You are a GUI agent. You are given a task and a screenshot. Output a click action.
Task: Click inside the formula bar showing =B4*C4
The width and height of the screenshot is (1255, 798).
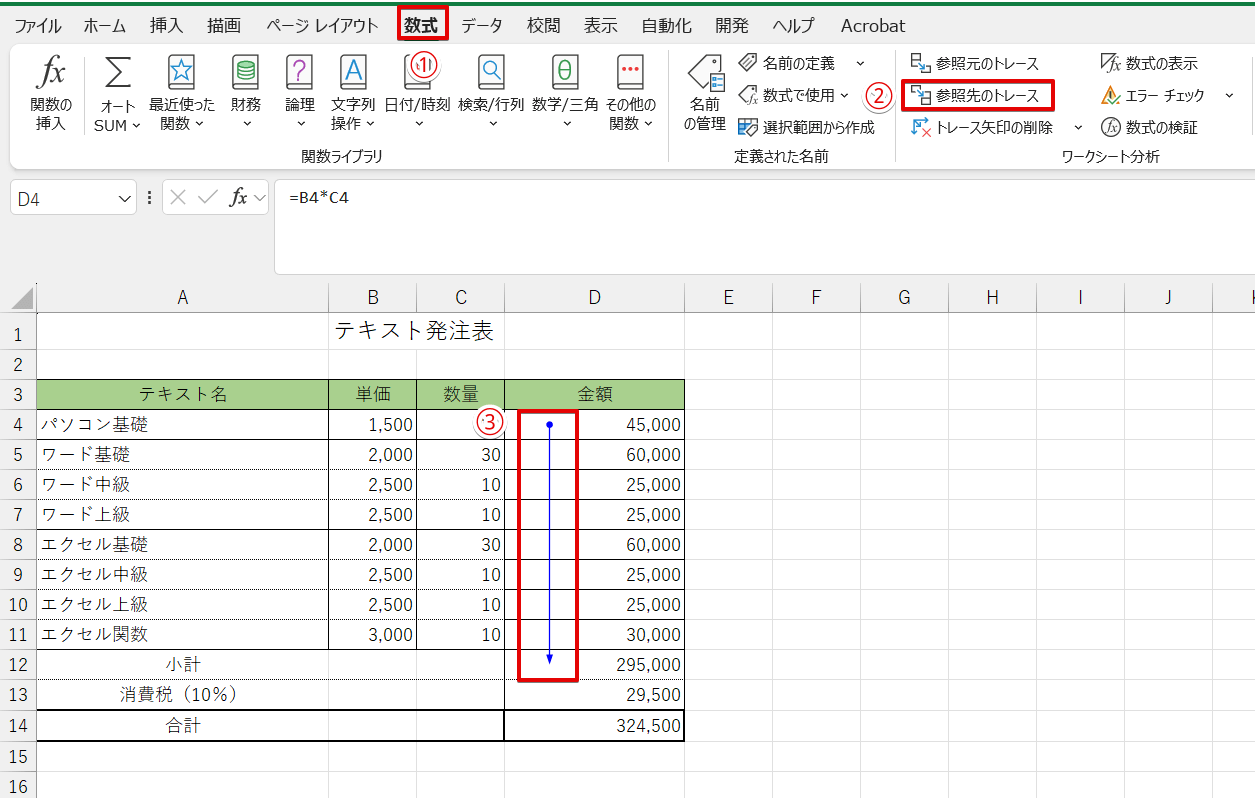pos(764,226)
